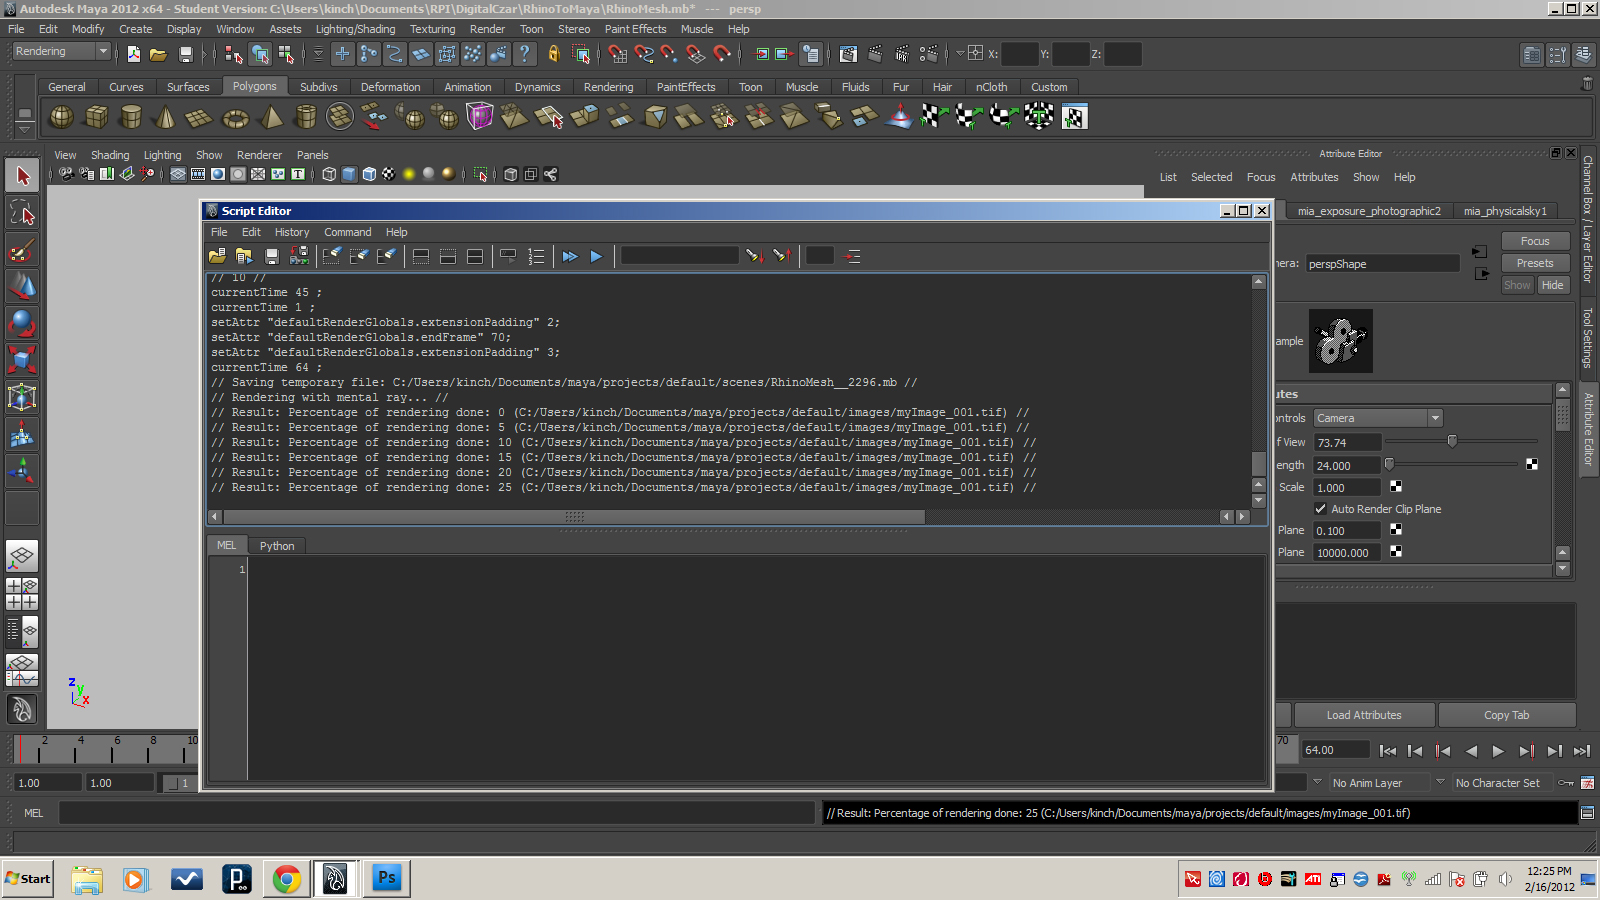Clear the Script Editor history output
This screenshot has width=1600, height=900.
pos(332,256)
